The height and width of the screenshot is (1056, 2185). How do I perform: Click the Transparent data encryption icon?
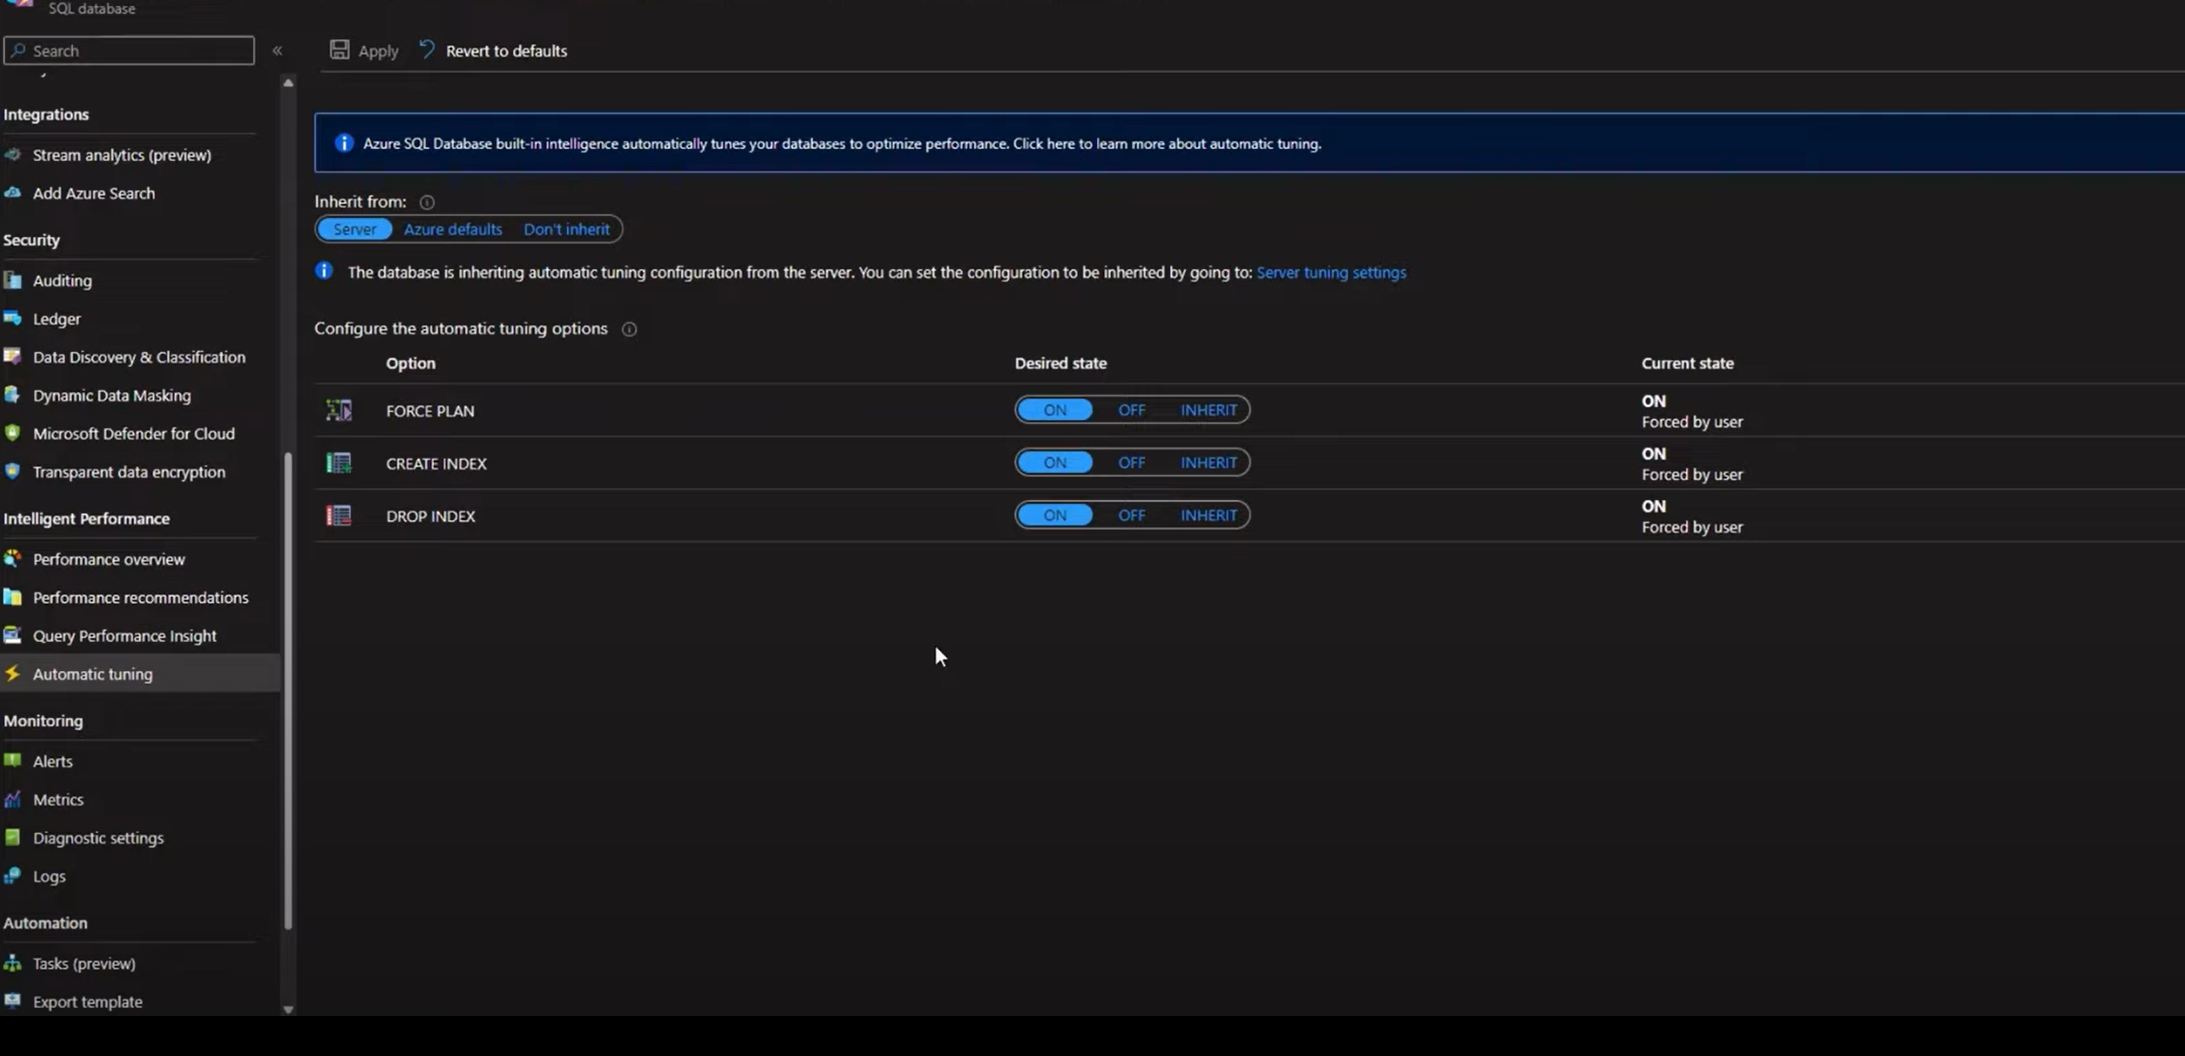[x=13, y=471]
